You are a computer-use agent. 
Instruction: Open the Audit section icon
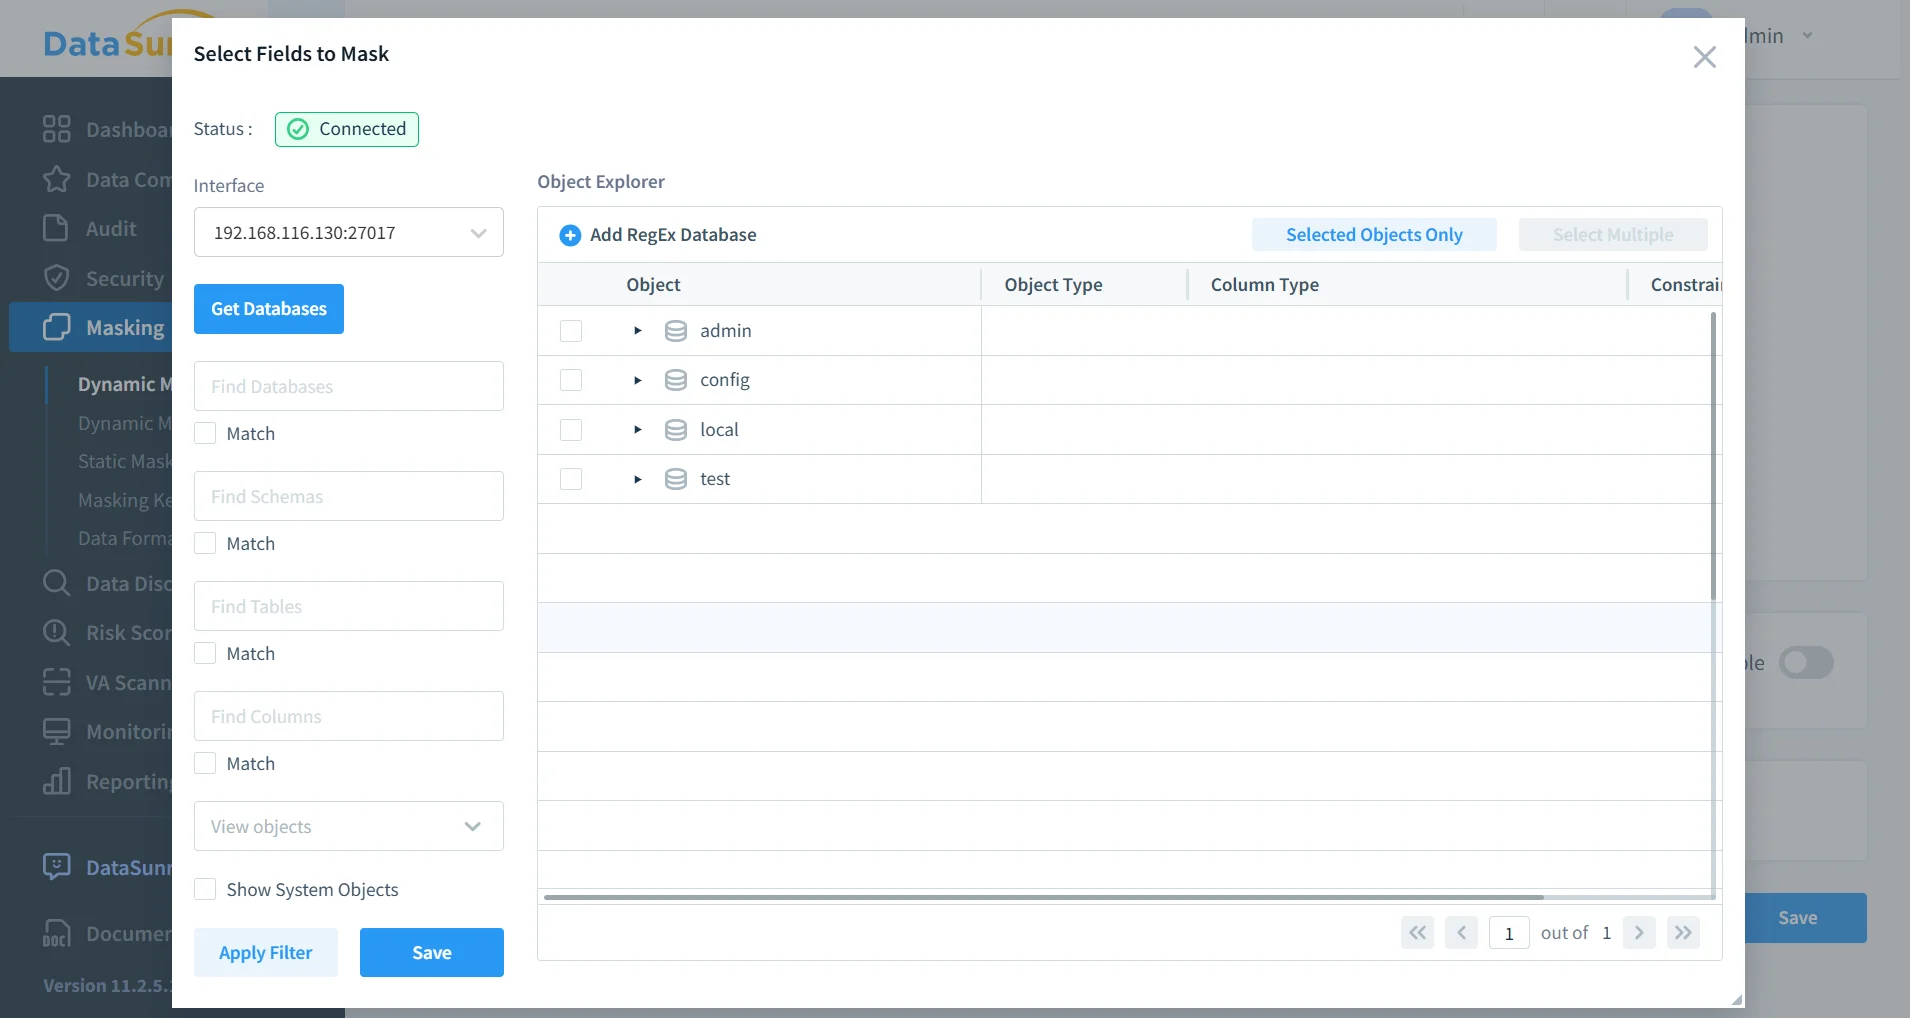pos(57,228)
